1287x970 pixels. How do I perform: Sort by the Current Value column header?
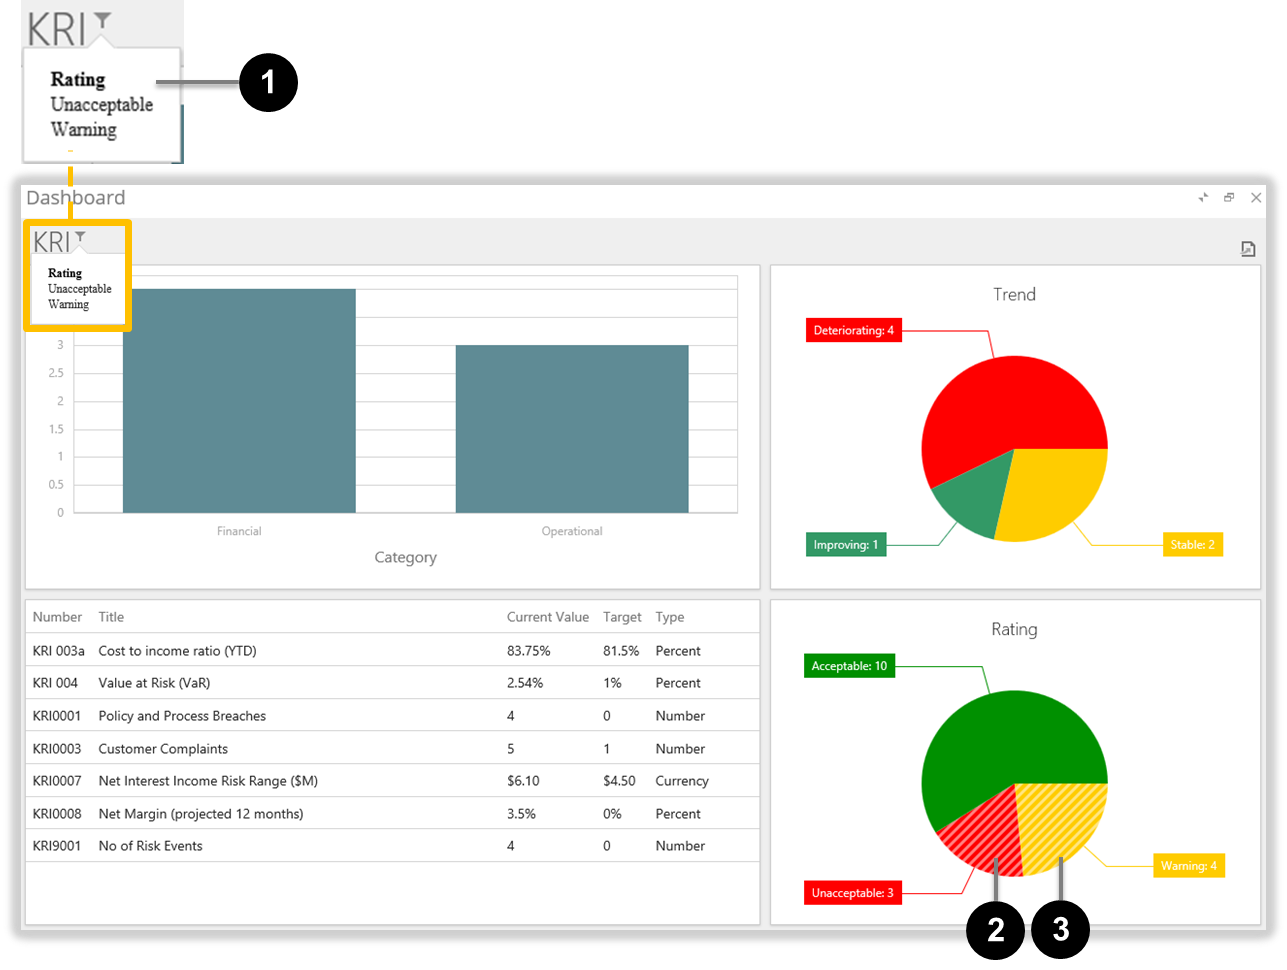click(x=548, y=617)
